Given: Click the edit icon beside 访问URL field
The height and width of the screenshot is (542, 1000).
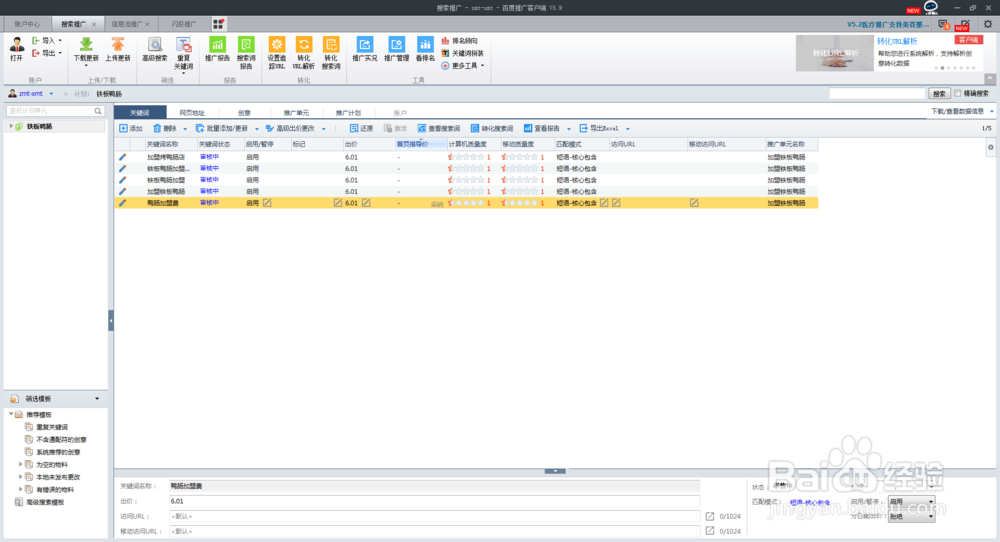Looking at the screenshot, I should tap(710, 516).
